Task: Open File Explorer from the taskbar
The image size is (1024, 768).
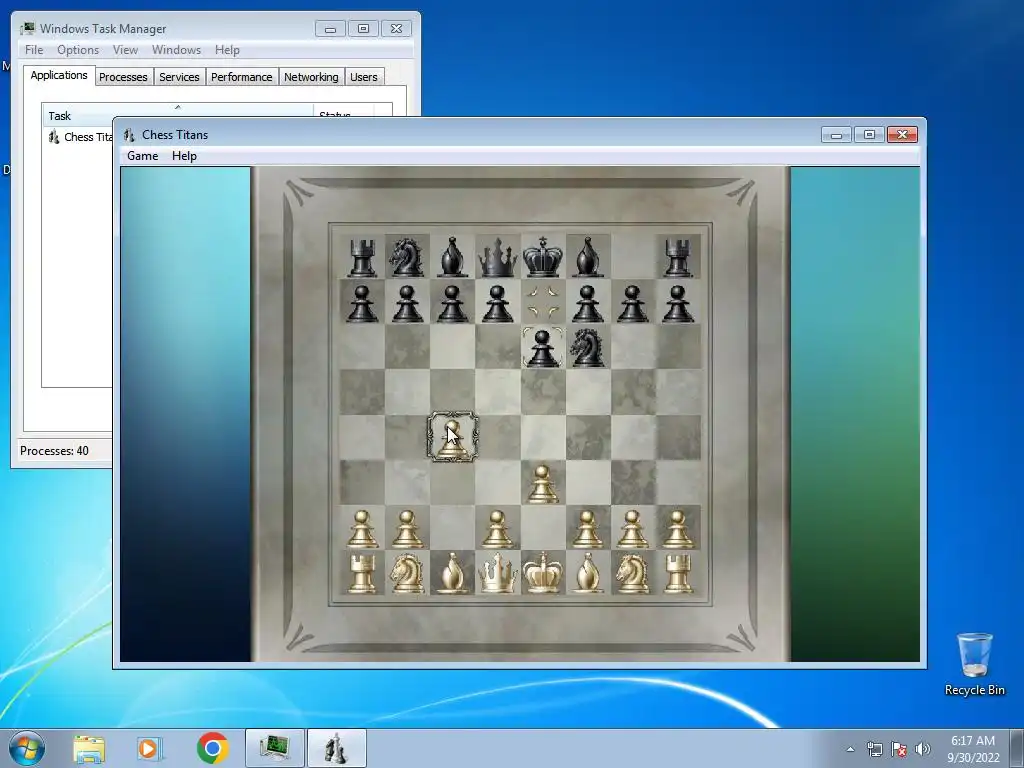Action: 89,748
